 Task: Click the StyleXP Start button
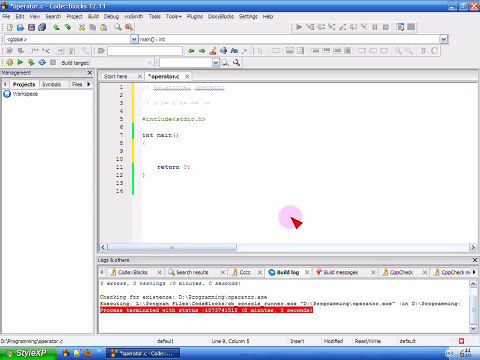[29, 353]
